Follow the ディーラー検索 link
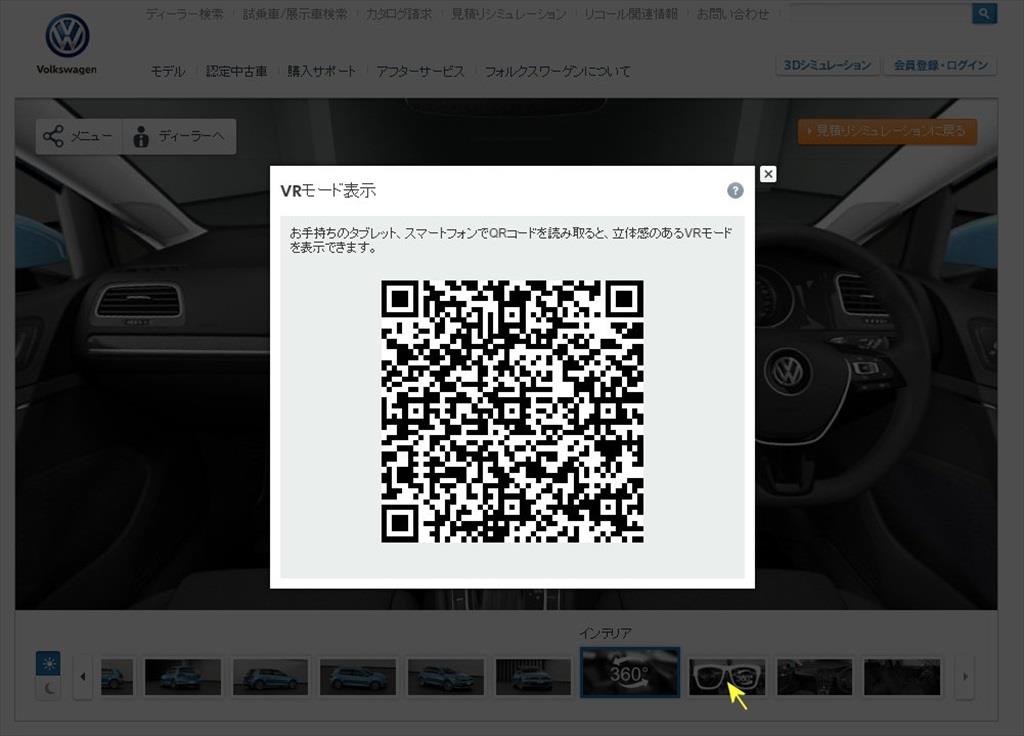Viewport: 1024px width, 736px height. [185, 14]
